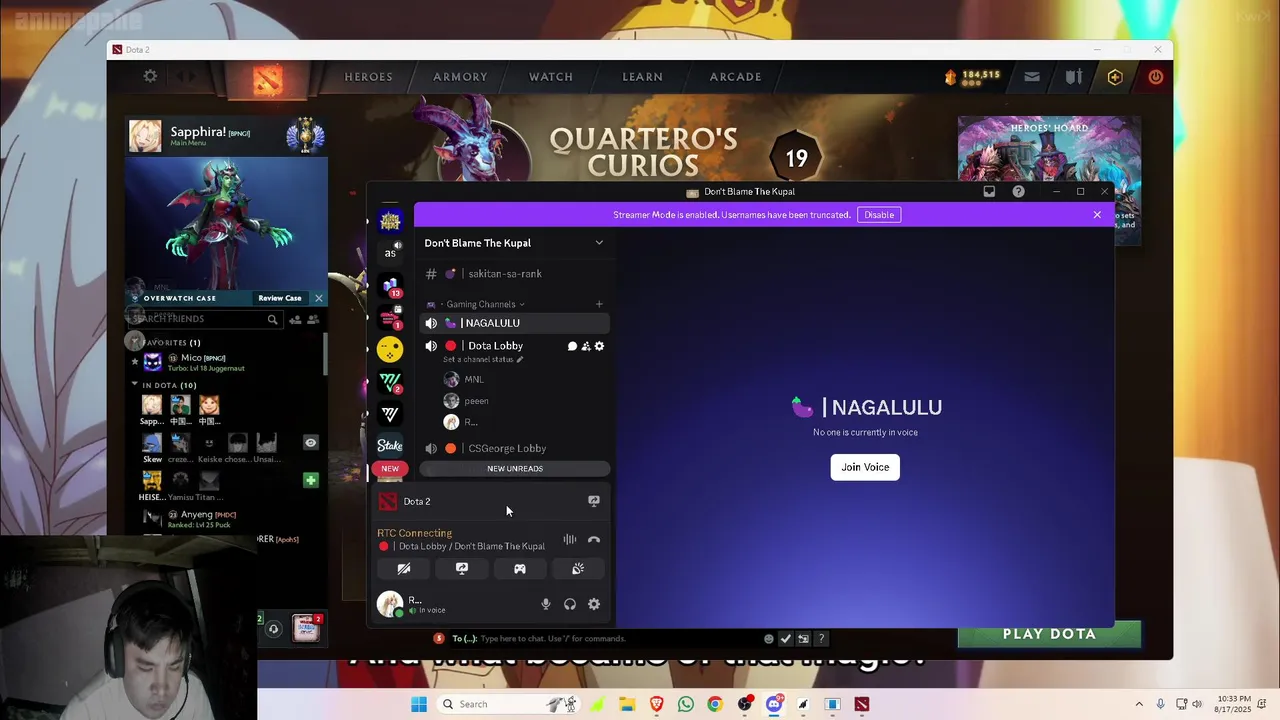This screenshot has width=1280, height=720.
Task: Click Set a channel status
Action: tap(483, 359)
